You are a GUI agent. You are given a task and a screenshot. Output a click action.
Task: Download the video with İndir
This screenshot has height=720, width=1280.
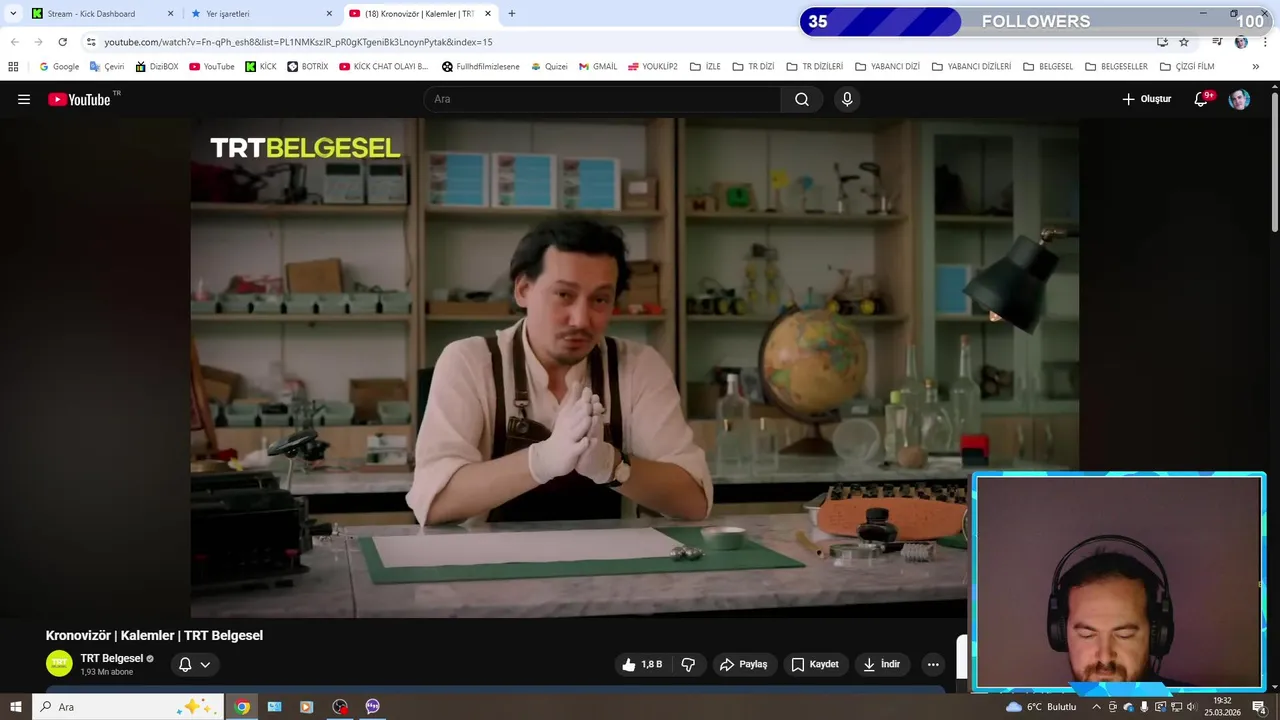tap(882, 664)
